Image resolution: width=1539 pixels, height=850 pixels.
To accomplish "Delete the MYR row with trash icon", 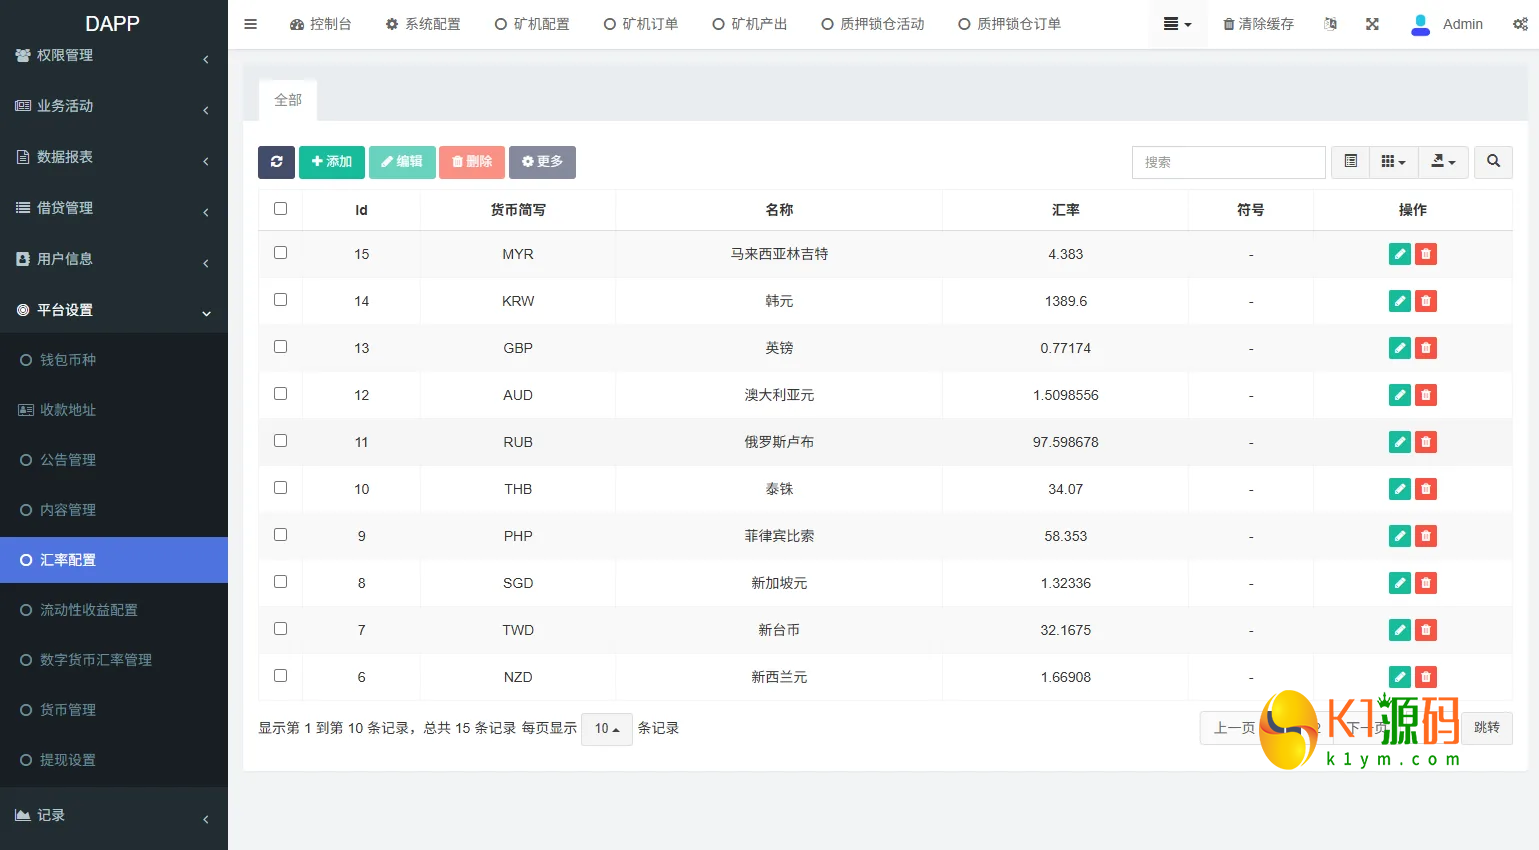I will (x=1426, y=254).
